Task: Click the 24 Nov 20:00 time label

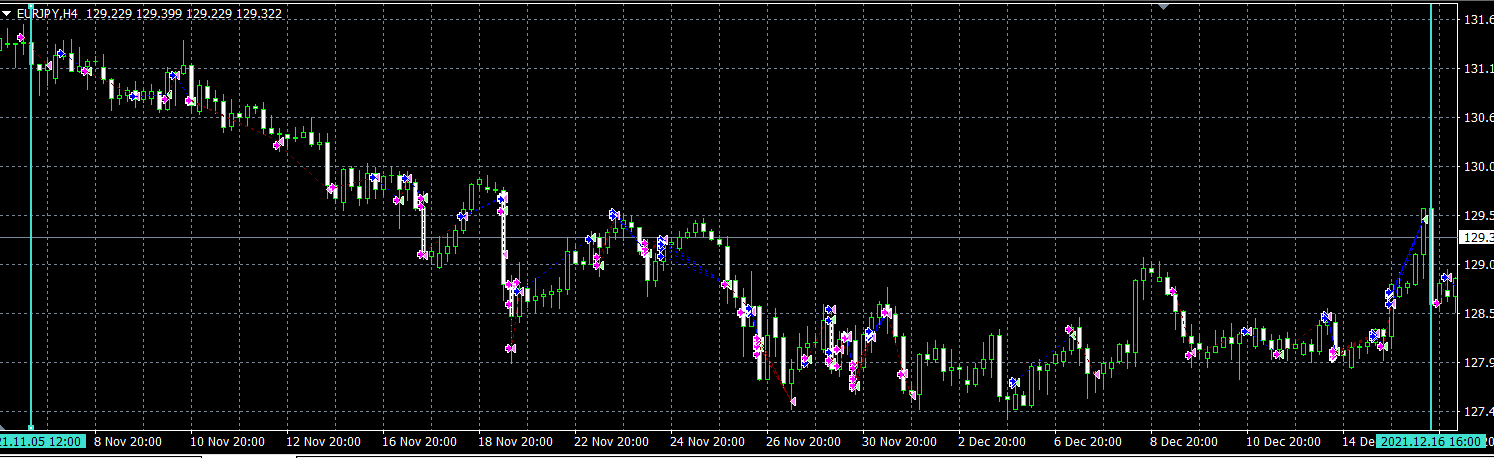Action: pyautogui.click(x=707, y=441)
